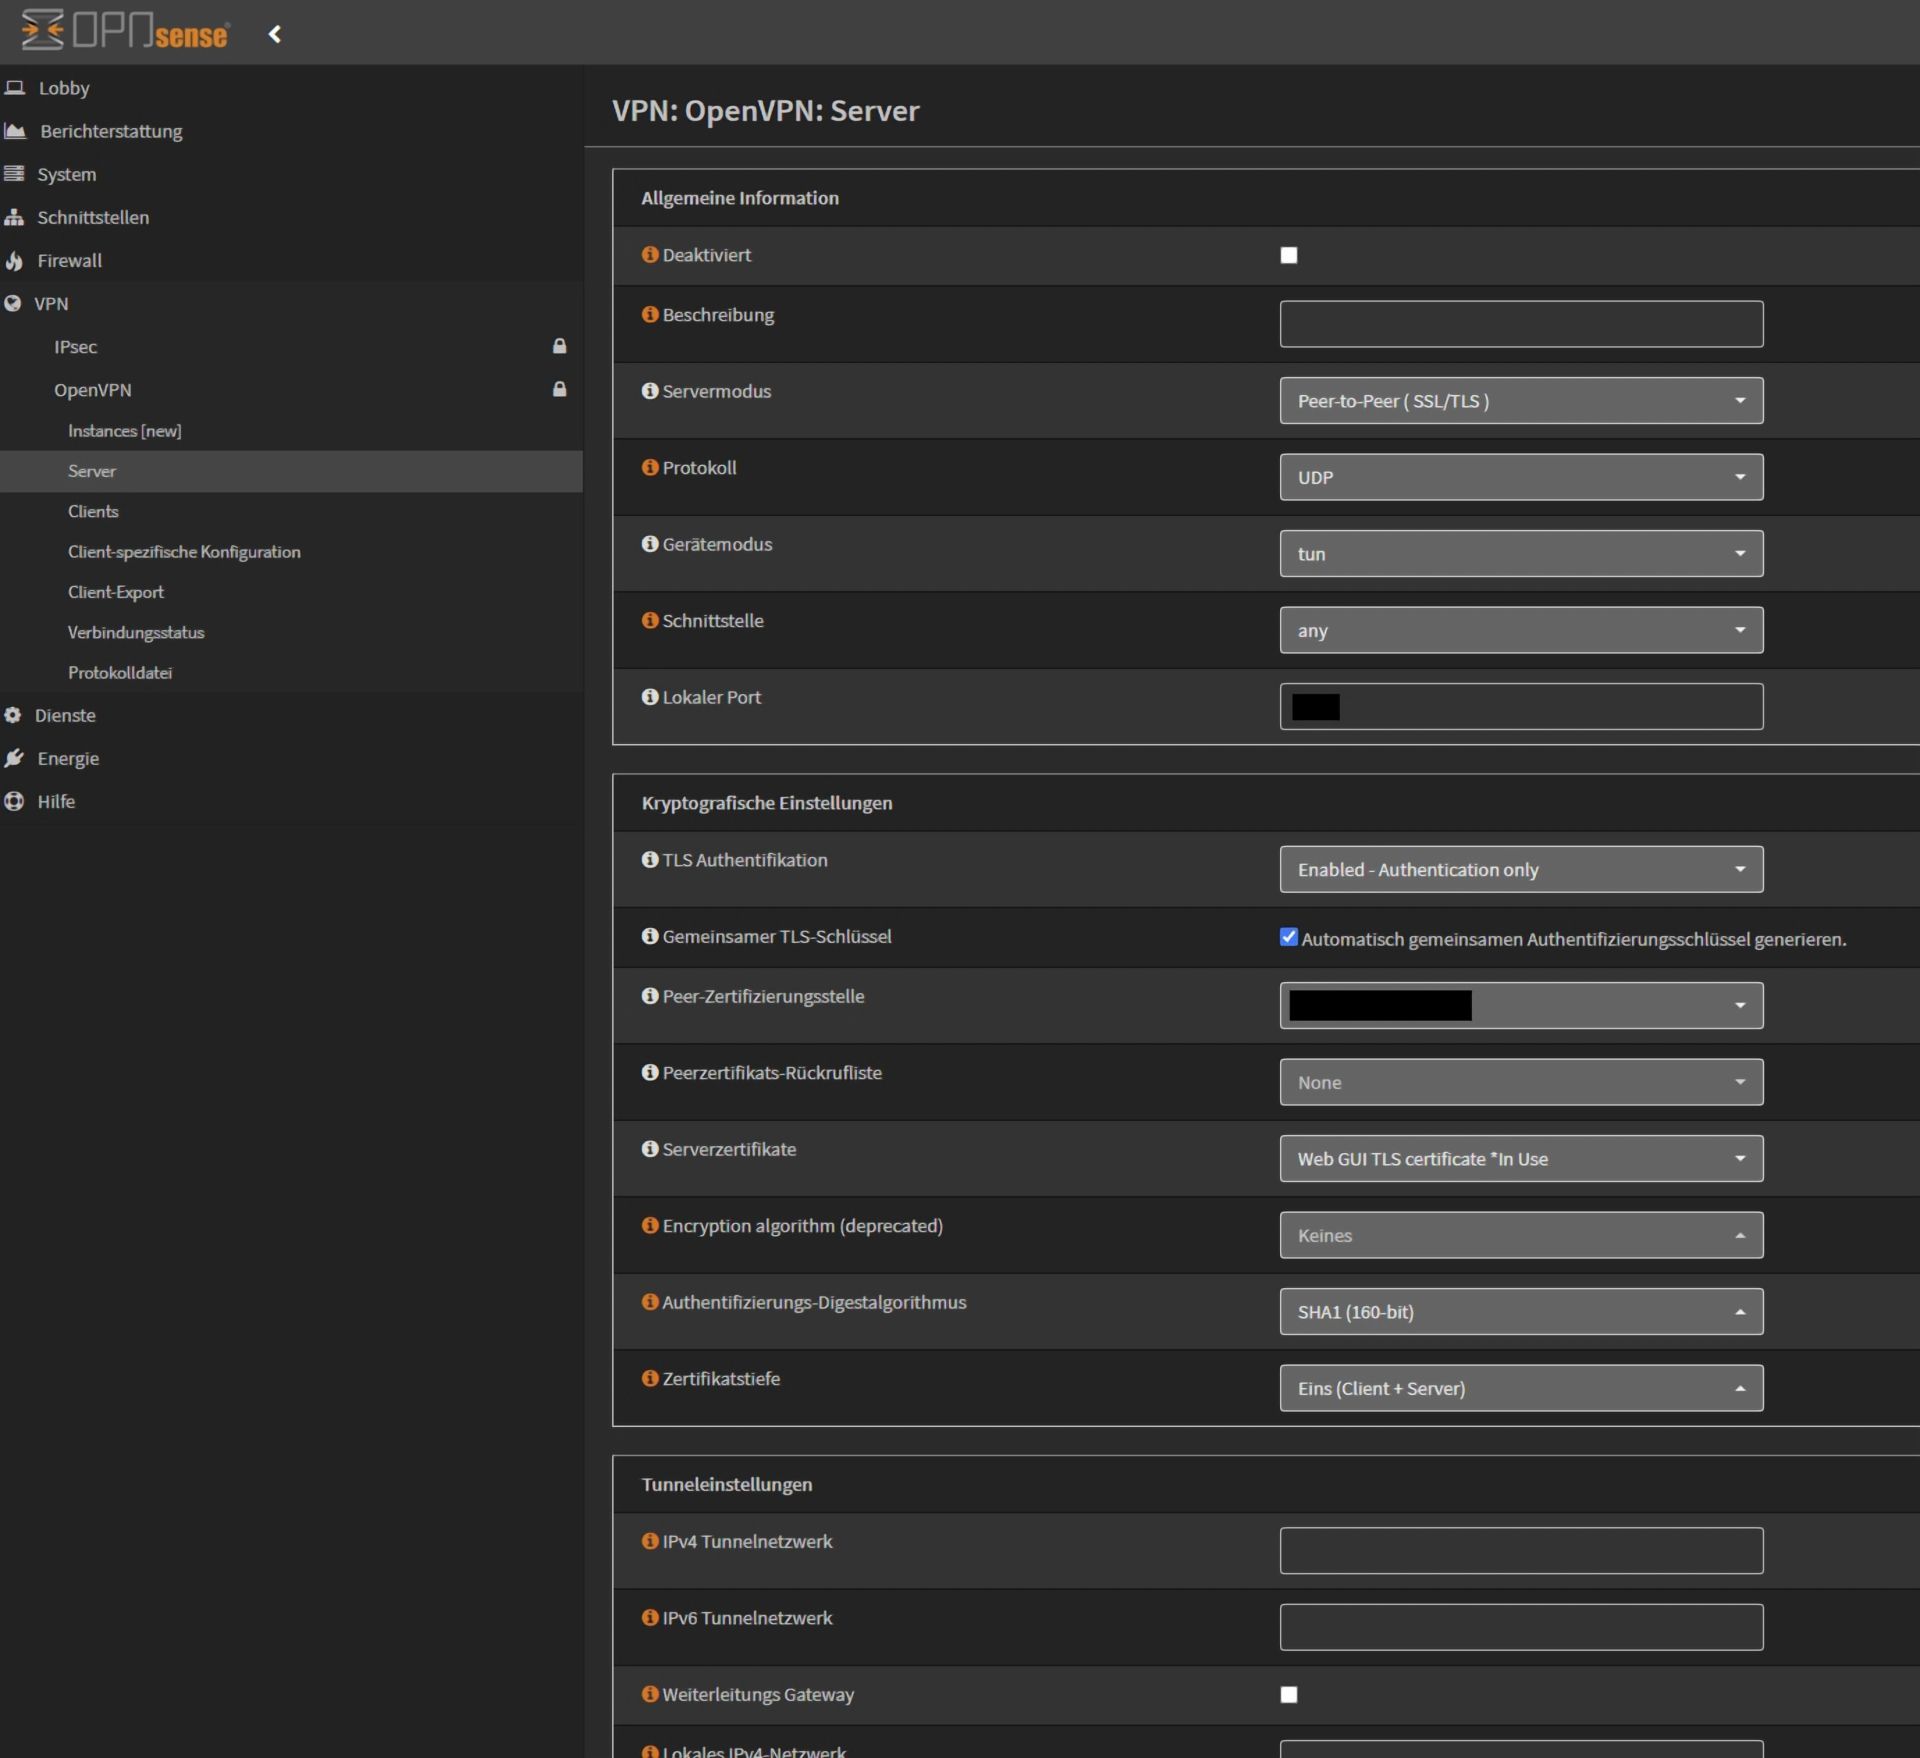Toggle the Deaktiviert checkbox
The width and height of the screenshot is (1920, 1758).
1289,254
